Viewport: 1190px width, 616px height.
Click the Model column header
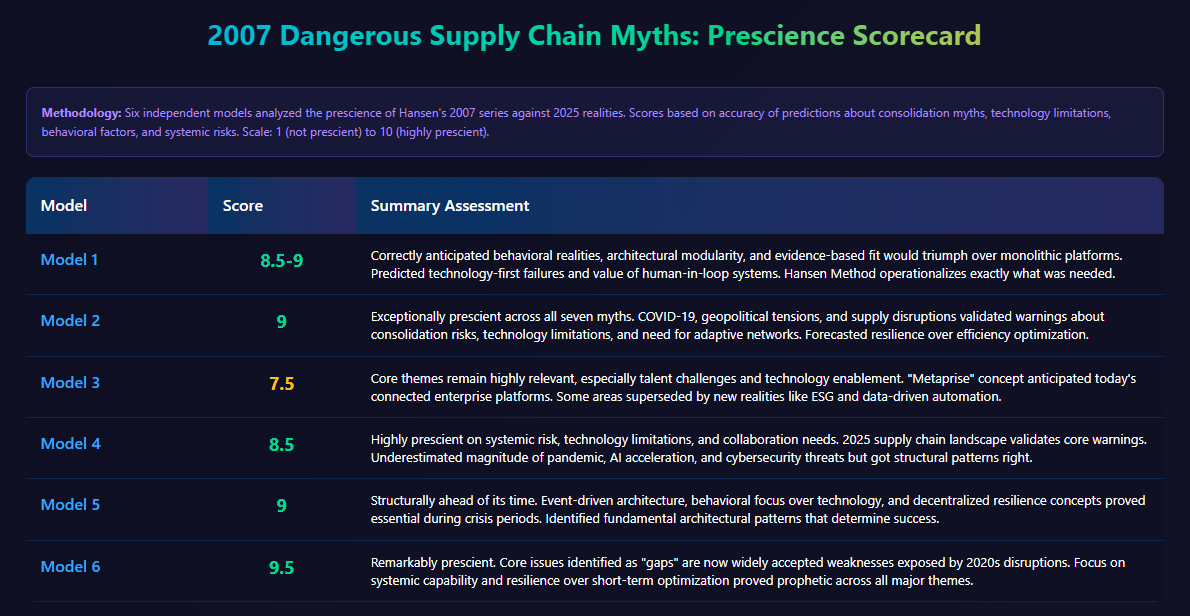(x=64, y=206)
